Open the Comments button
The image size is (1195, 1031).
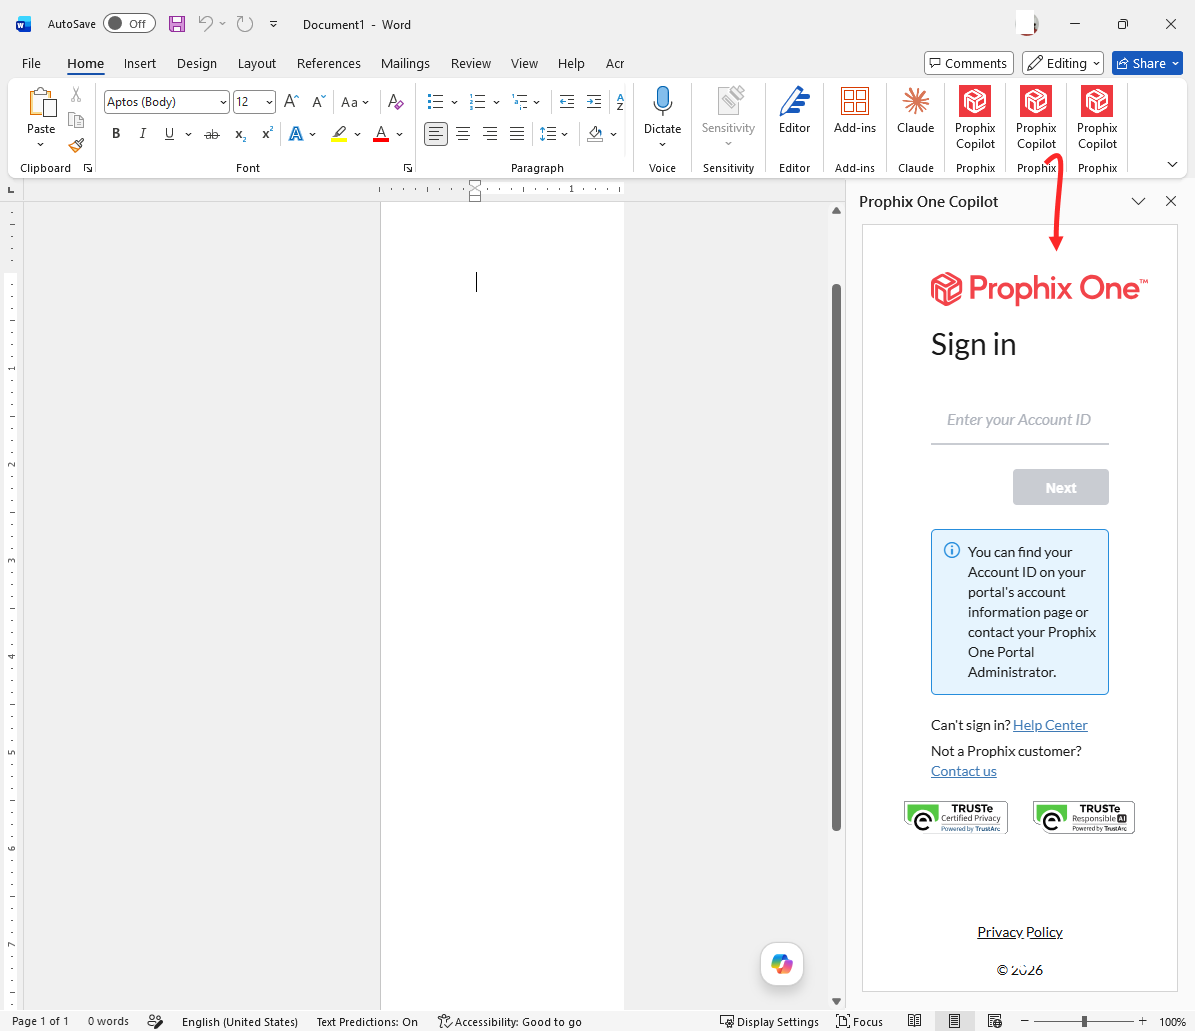point(969,63)
